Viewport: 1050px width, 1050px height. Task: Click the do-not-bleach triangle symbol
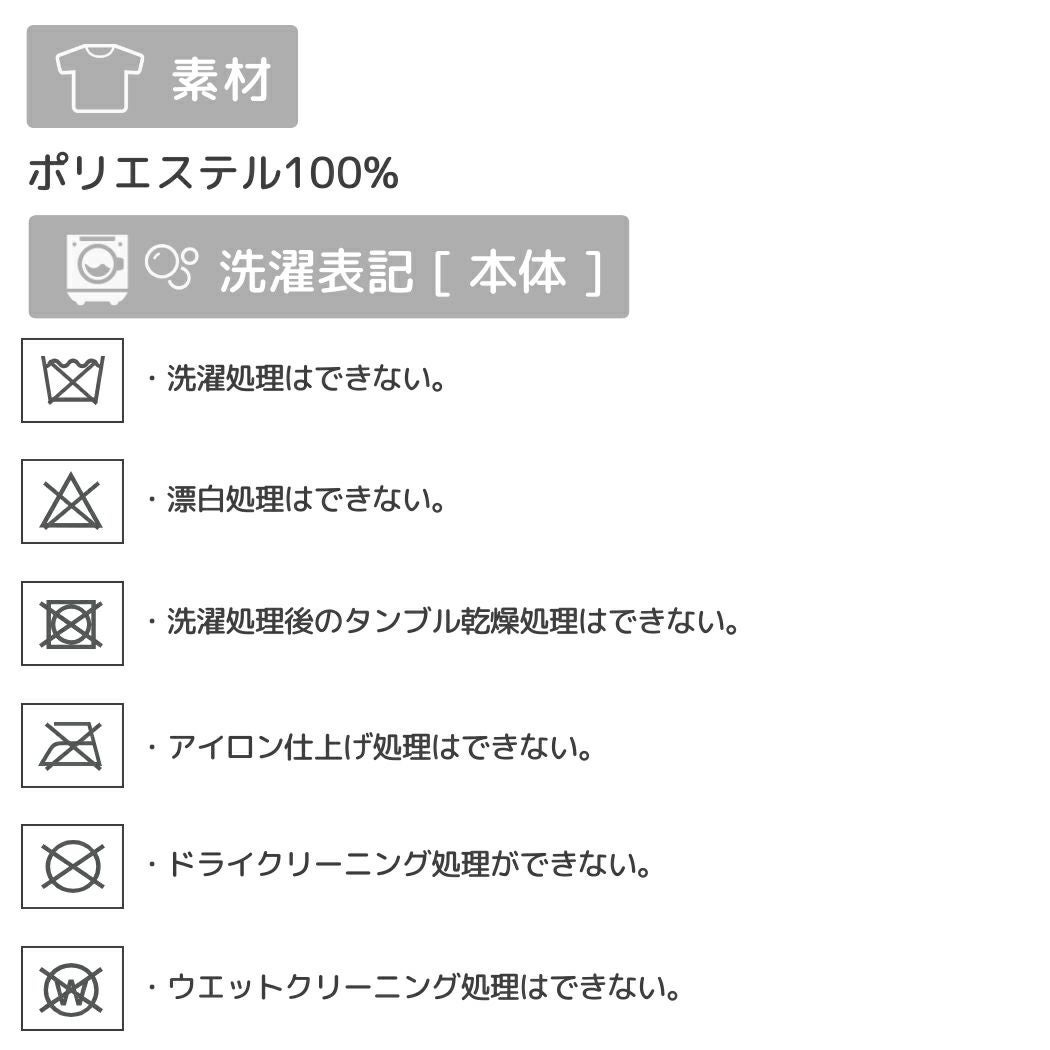(x=72, y=502)
